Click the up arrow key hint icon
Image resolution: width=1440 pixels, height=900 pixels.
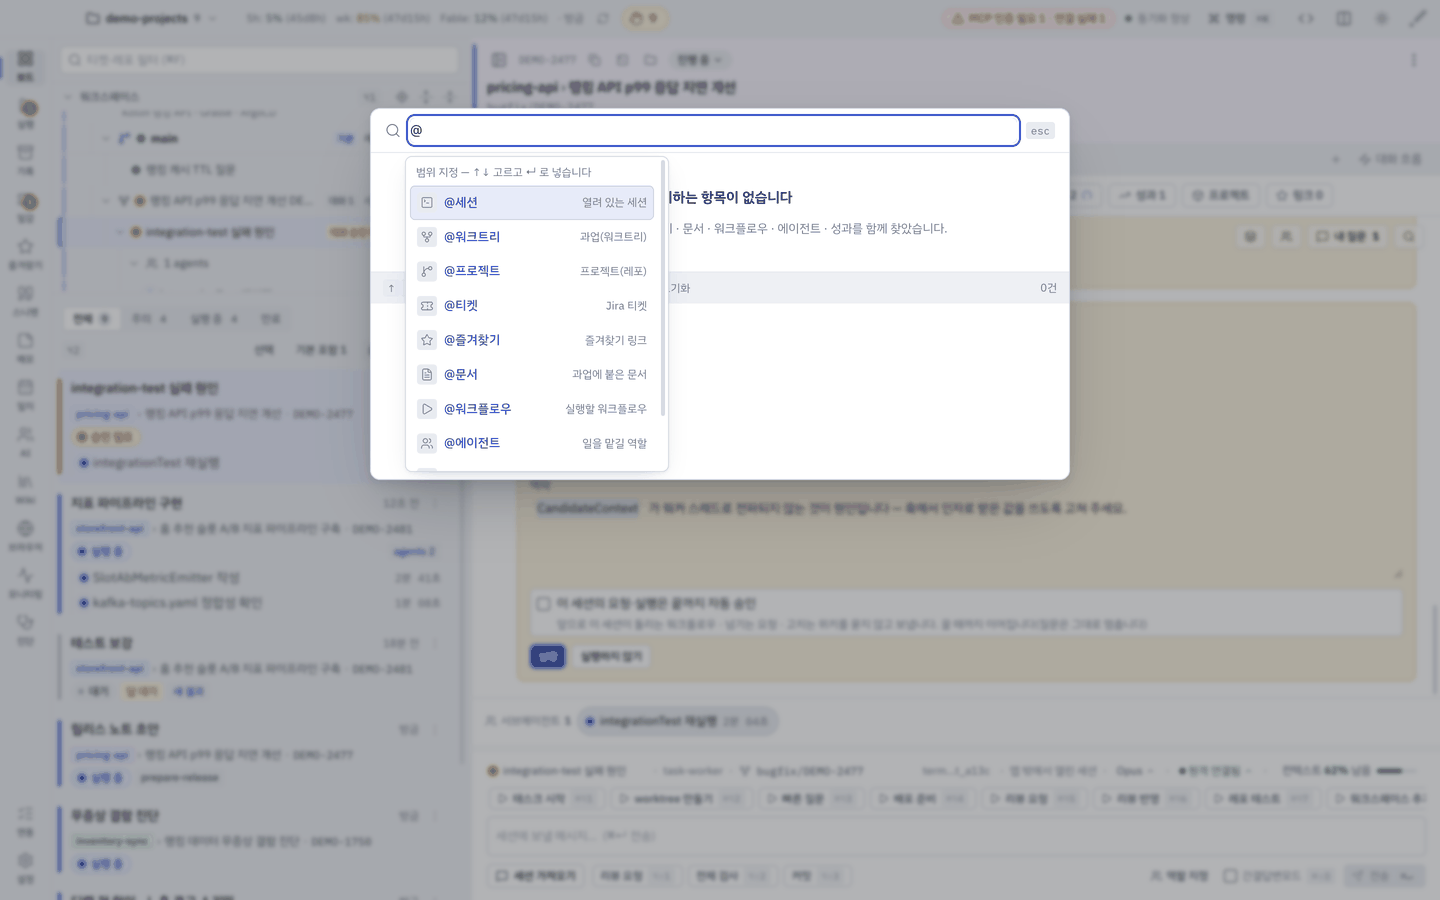391,288
